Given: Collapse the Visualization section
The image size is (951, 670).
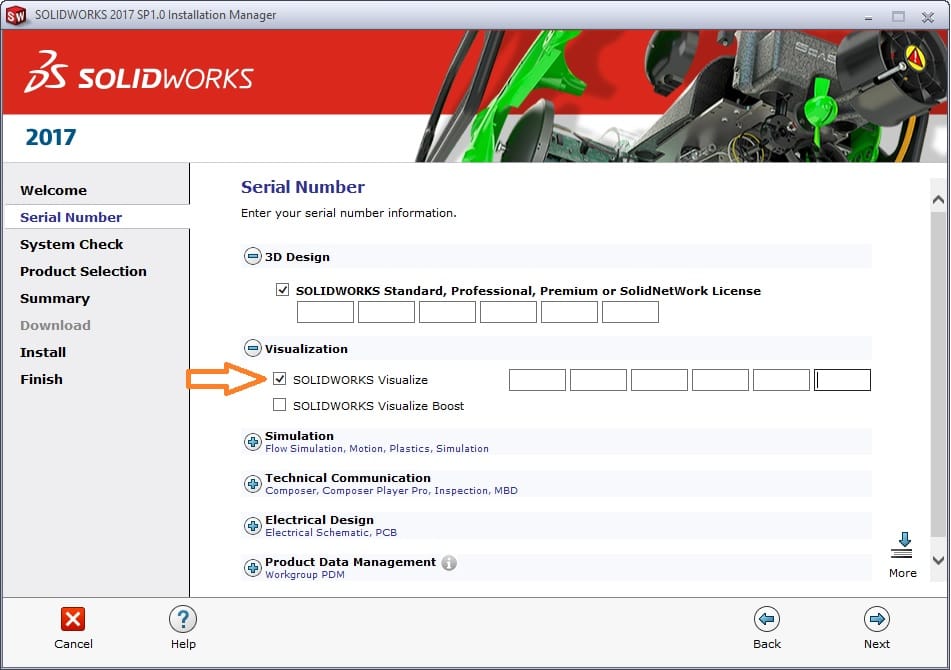Looking at the screenshot, I should [x=252, y=349].
